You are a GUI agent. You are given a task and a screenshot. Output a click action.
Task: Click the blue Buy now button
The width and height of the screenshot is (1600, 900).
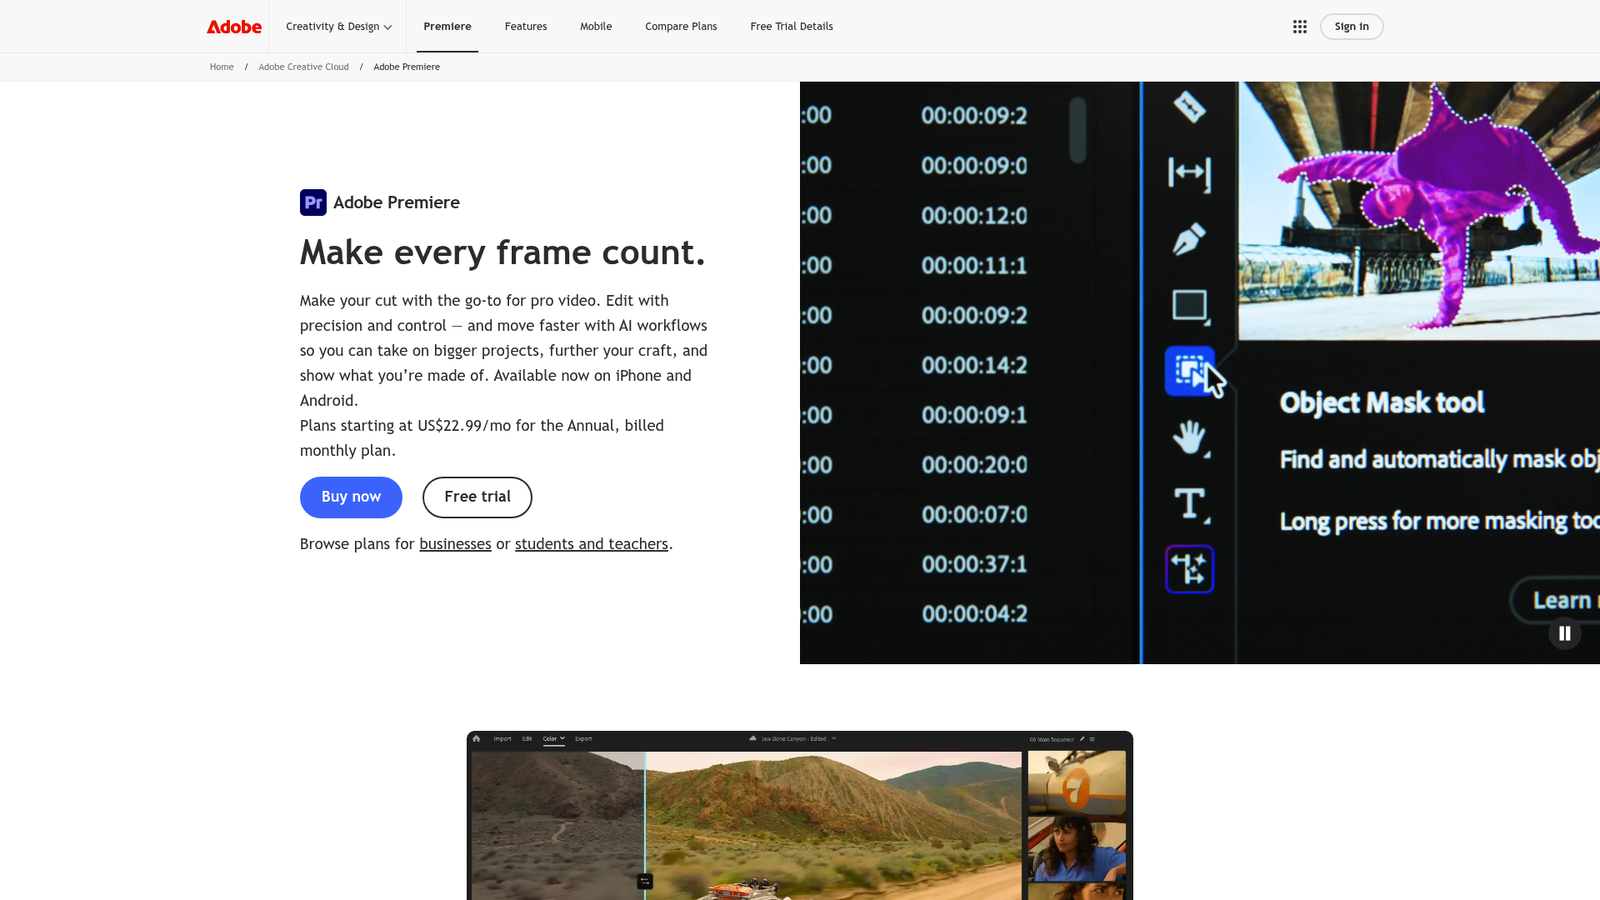tap(351, 497)
